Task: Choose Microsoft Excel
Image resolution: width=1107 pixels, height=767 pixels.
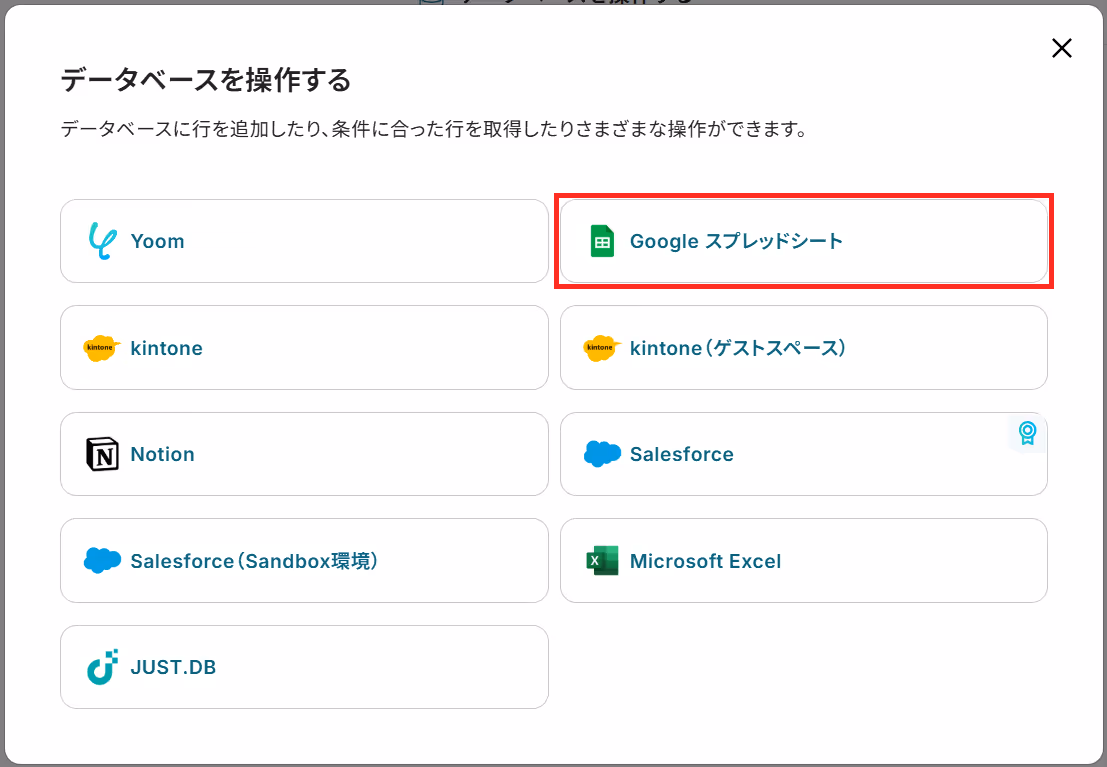Action: pyautogui.click(x=803, y=561)
